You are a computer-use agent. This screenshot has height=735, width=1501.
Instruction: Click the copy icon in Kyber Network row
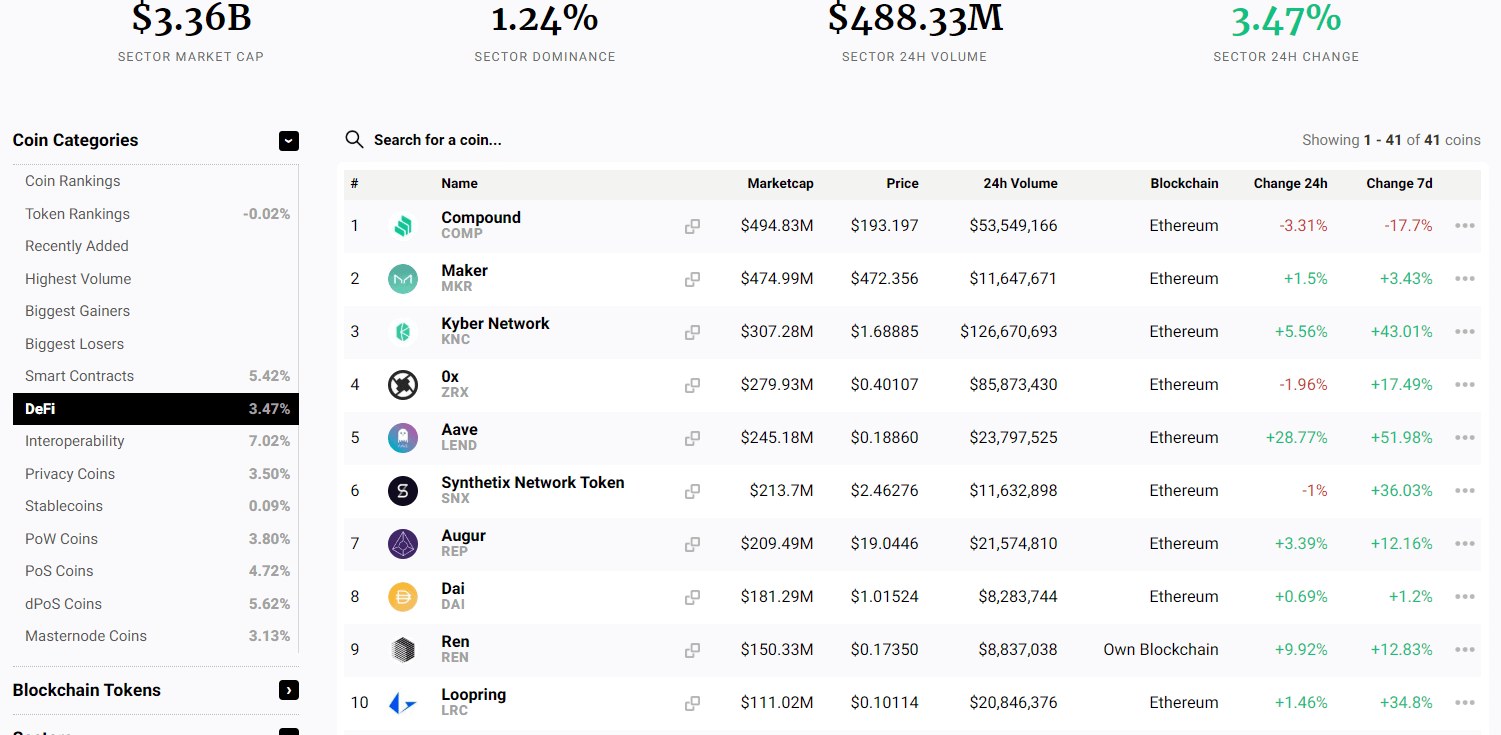coord(692,332)
